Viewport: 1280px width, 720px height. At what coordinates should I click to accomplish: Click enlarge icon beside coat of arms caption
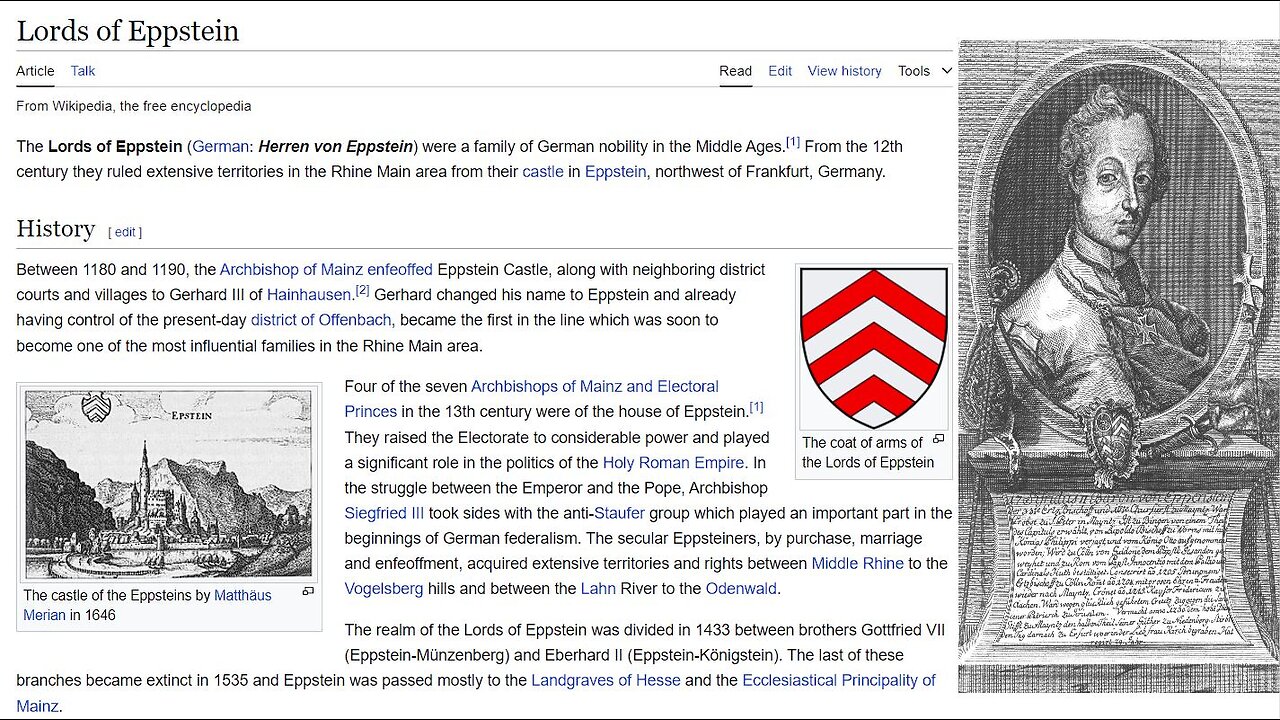[x=938, y=439]
